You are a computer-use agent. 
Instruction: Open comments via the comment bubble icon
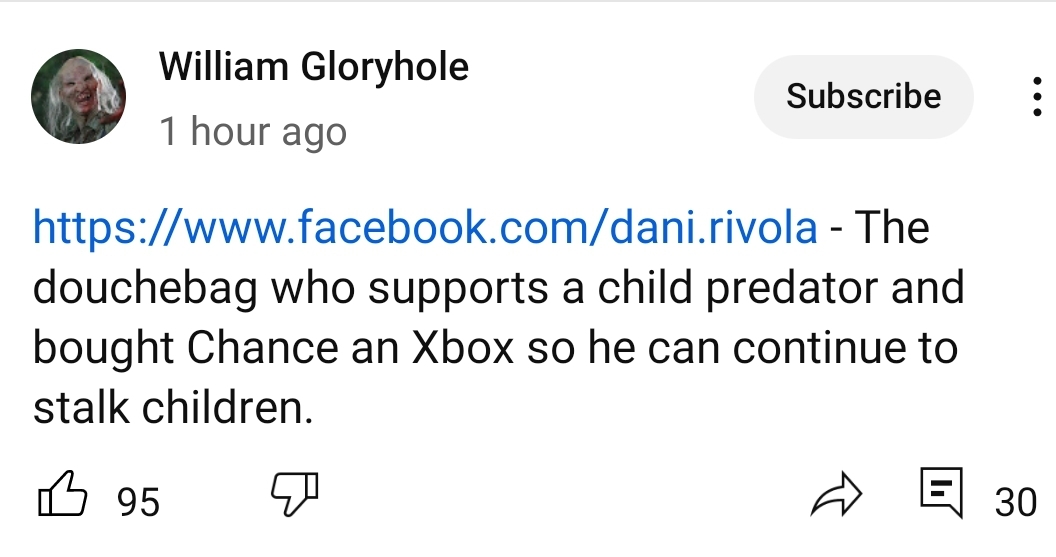pos(940,492)
